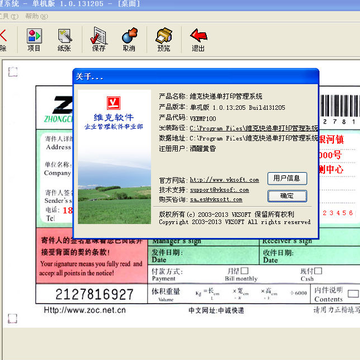Tick the 内件说明 Contents checkbox
The width and height of the screenshot is (360, 360).
(353, 294)
